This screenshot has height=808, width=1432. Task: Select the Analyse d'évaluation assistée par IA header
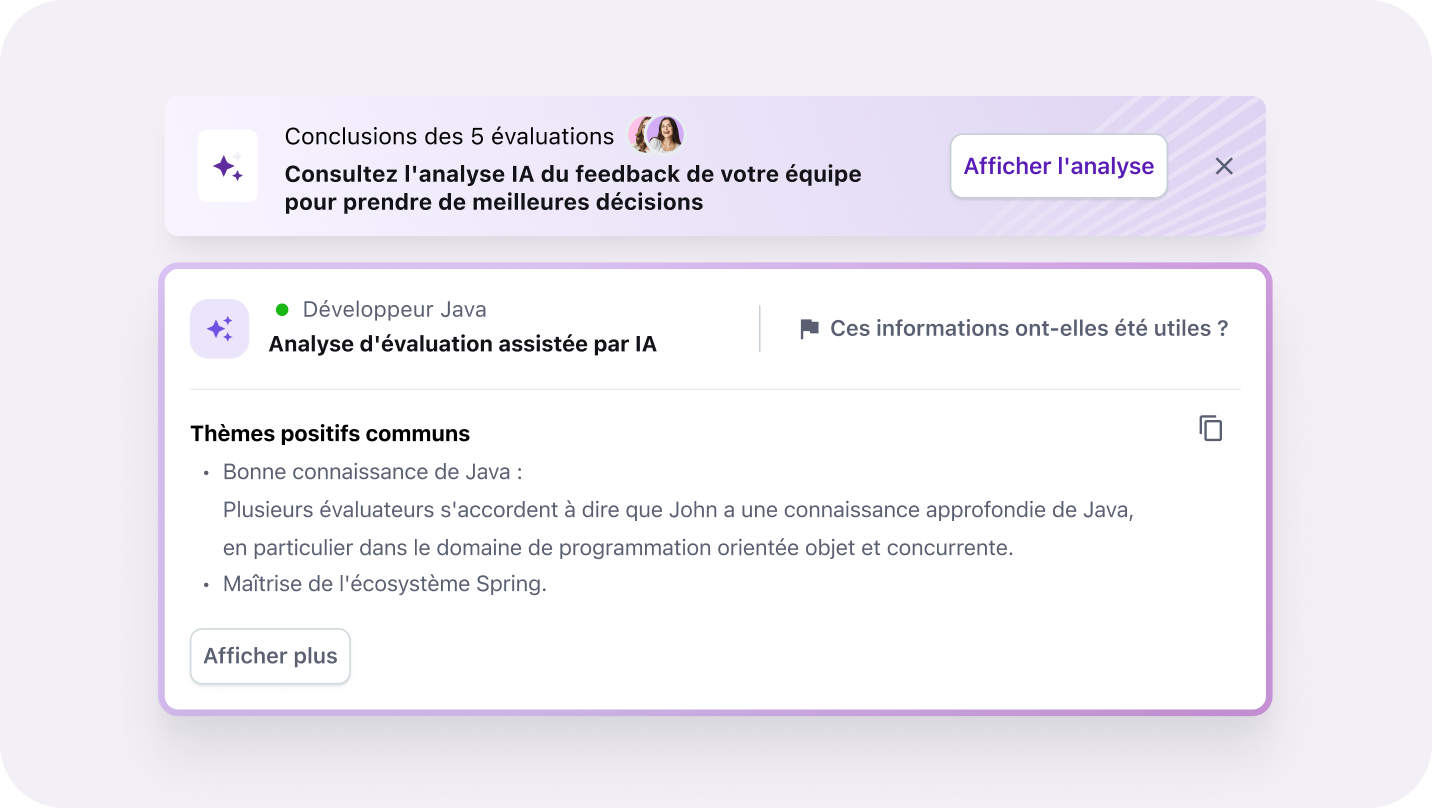click(462, 343)
